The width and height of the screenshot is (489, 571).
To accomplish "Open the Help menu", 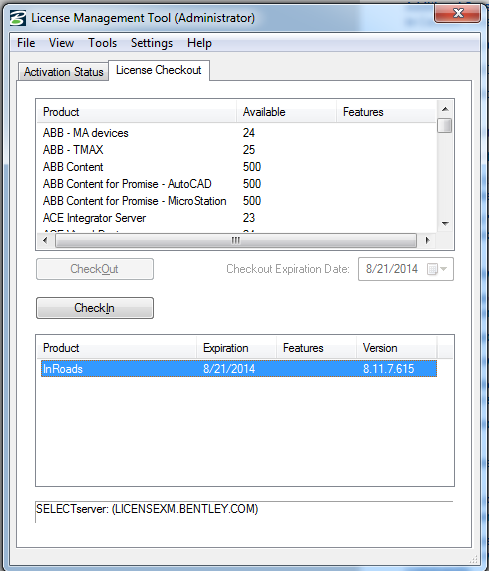I will pos(199,43).
